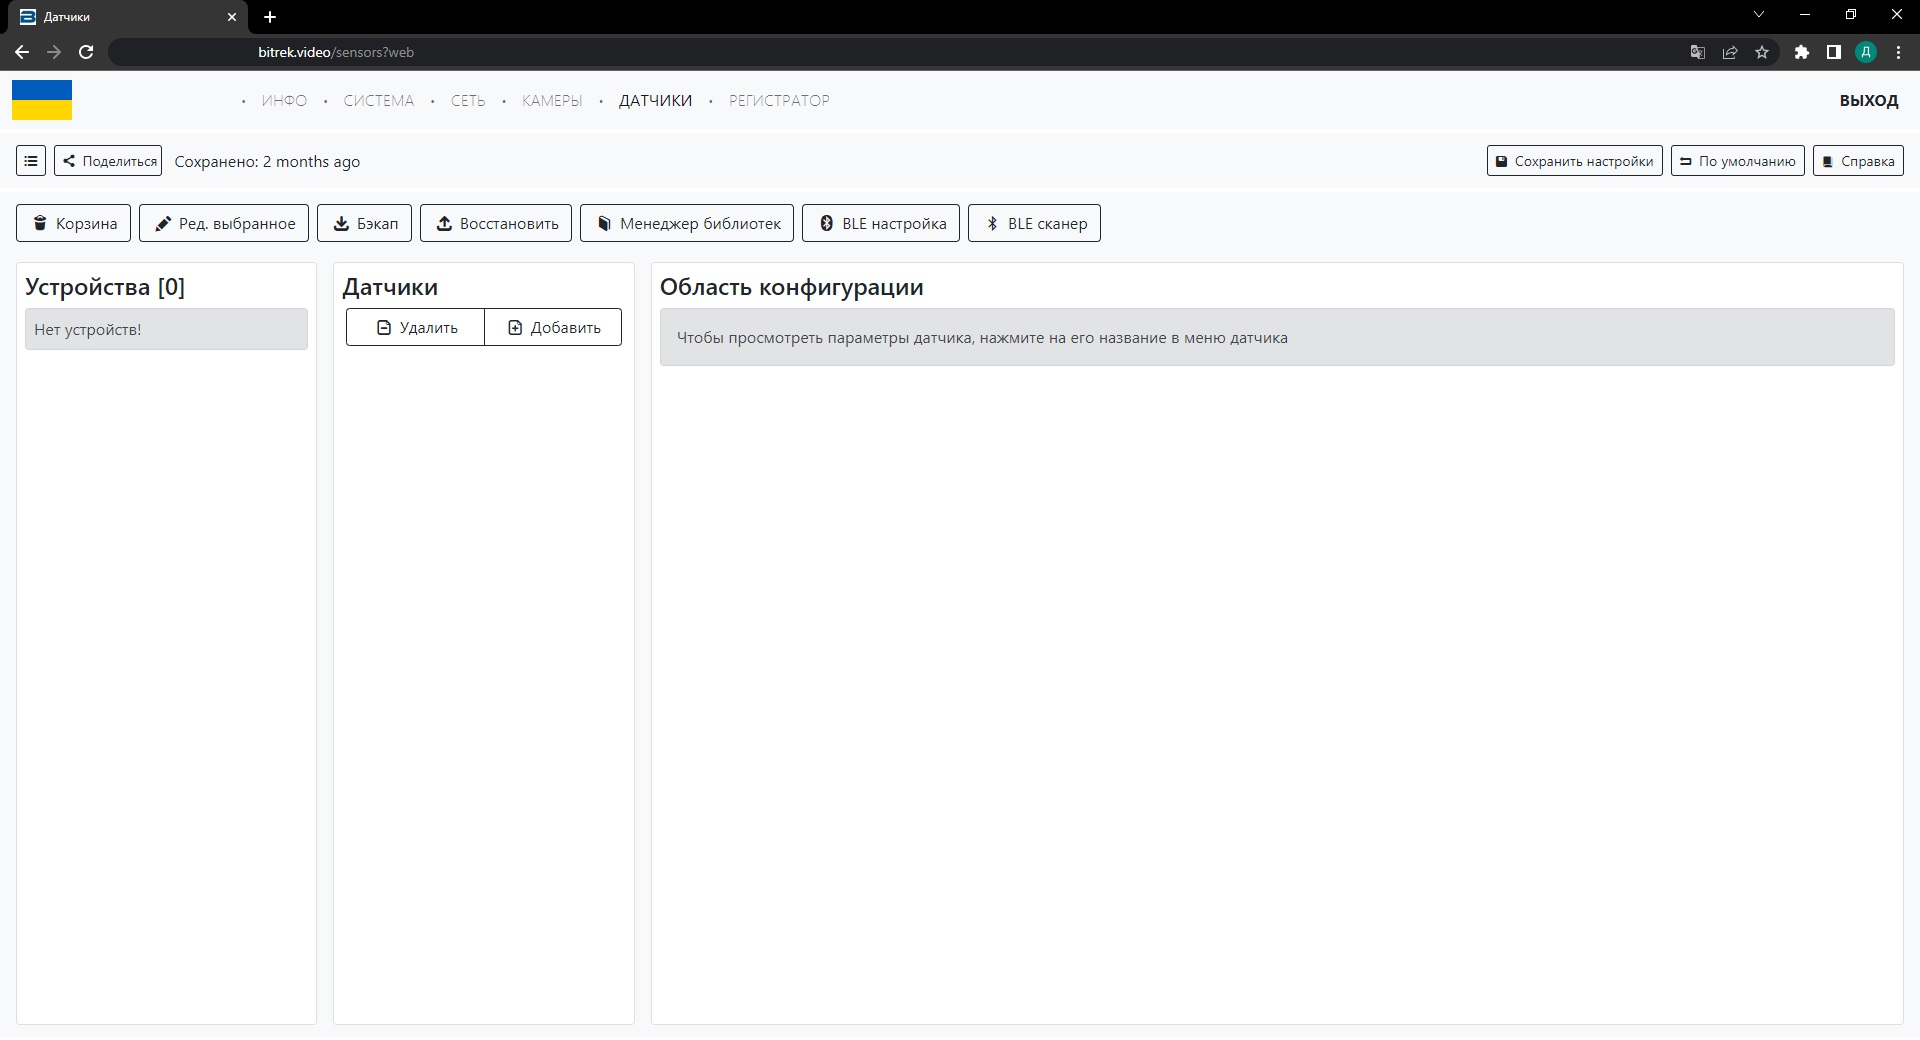This screenshot has width=1920, height=1040.
Task: Switch to the СИСТЕМА tab
Action: coord(378,100)
